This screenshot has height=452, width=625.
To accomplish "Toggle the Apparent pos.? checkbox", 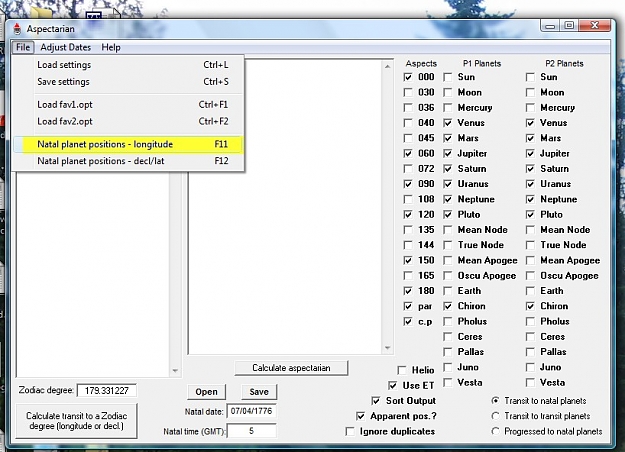I will pyautogui.click(x=360, y=416).
